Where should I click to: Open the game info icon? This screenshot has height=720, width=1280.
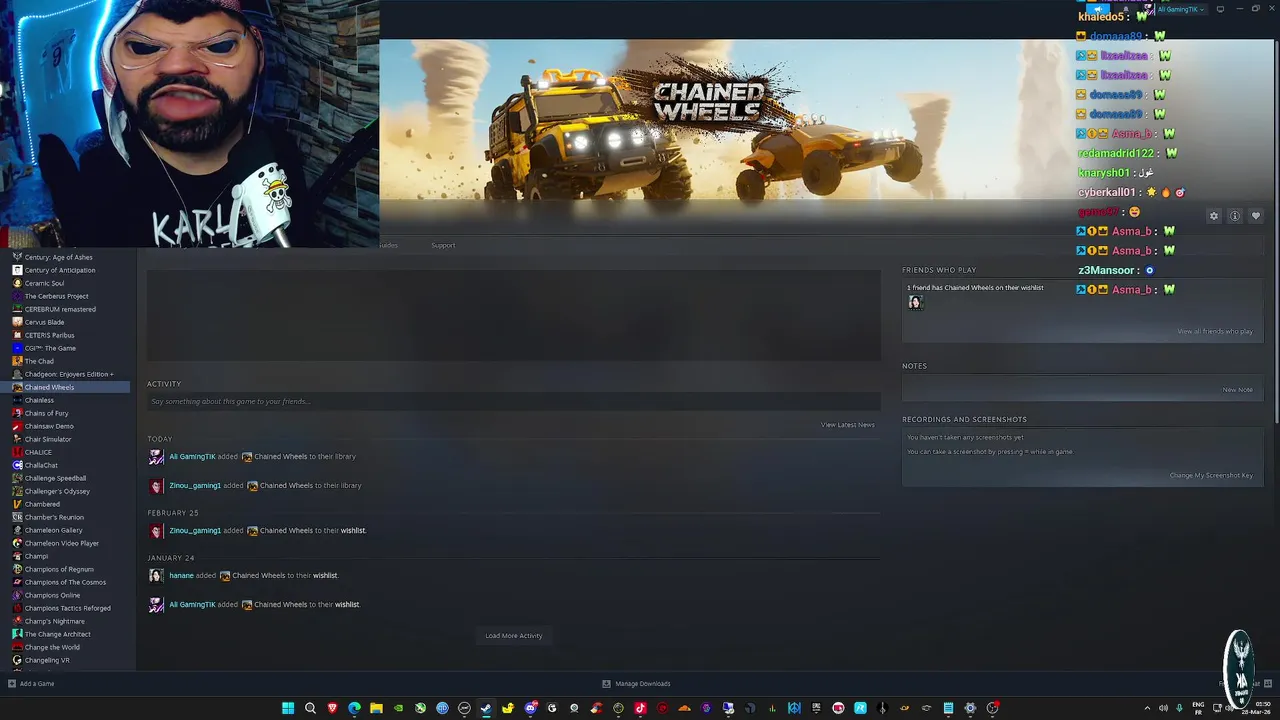point(1235,216)
